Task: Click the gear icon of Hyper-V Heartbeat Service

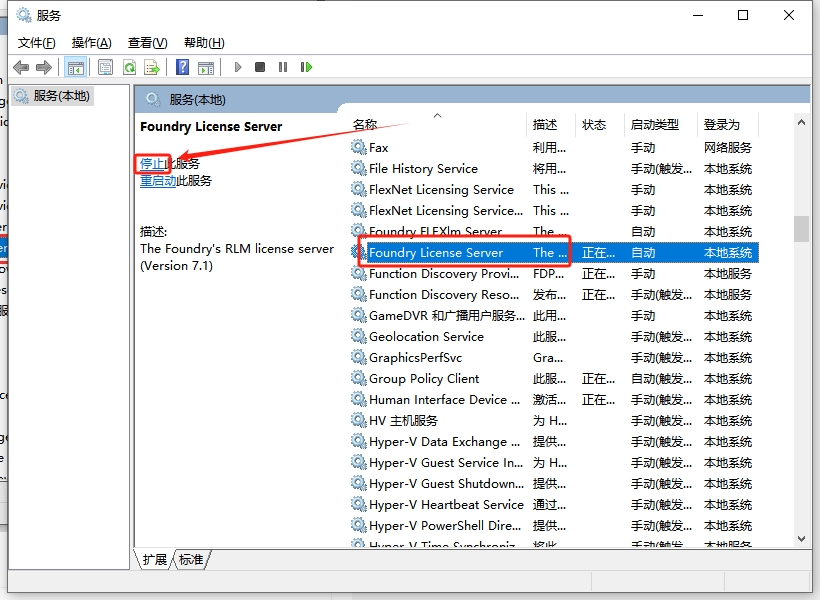Action: (x=358, y=504)
